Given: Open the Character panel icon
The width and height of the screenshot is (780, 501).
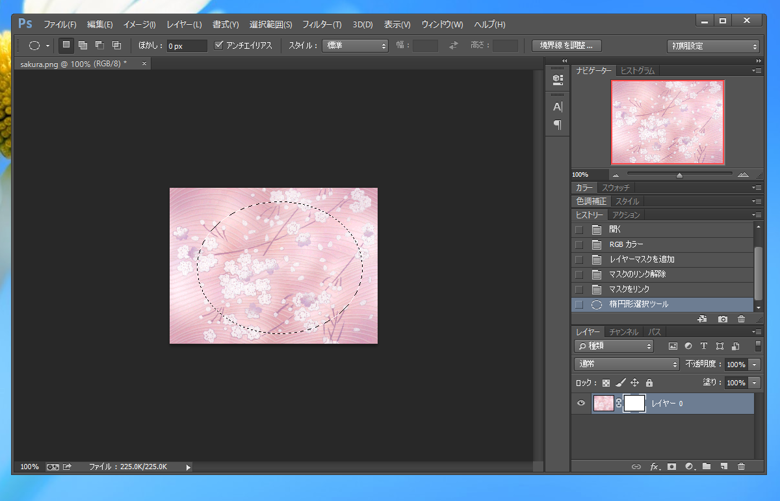Looking at the screenshot, I should [x=558, y=106].
